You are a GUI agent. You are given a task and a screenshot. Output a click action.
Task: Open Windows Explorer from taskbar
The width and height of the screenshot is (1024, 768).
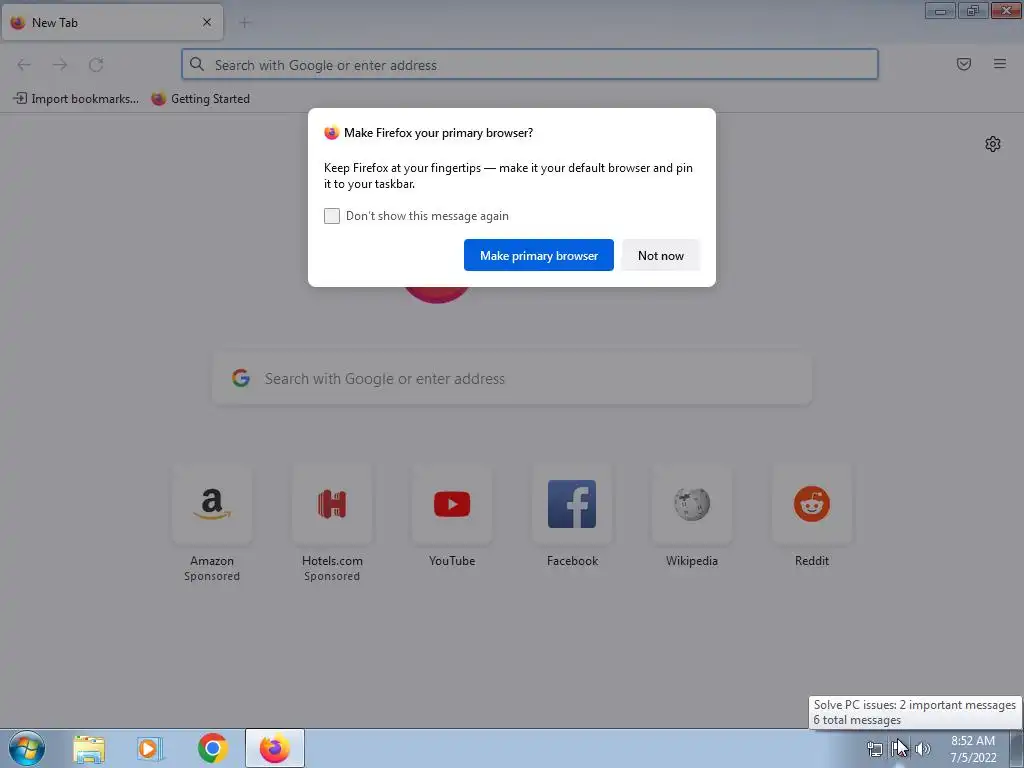(89, 748)
